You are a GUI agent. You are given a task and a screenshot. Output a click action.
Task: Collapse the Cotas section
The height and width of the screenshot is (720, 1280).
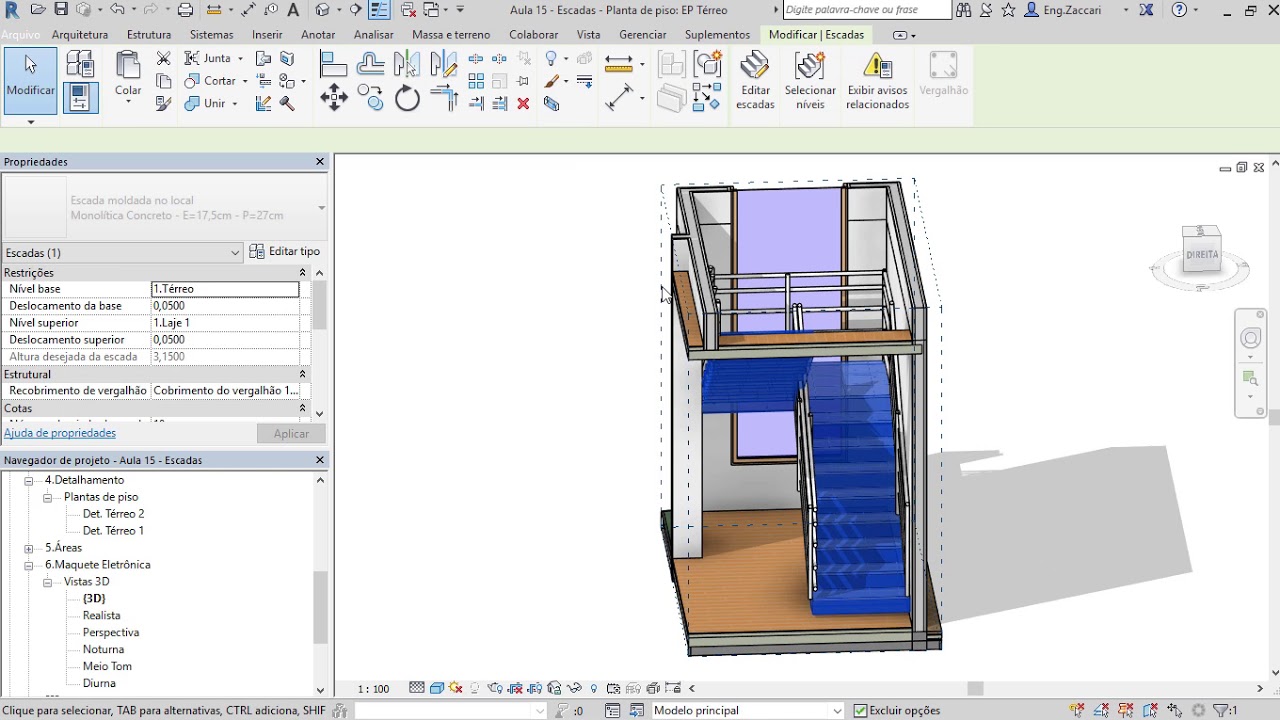click(302, 409)
